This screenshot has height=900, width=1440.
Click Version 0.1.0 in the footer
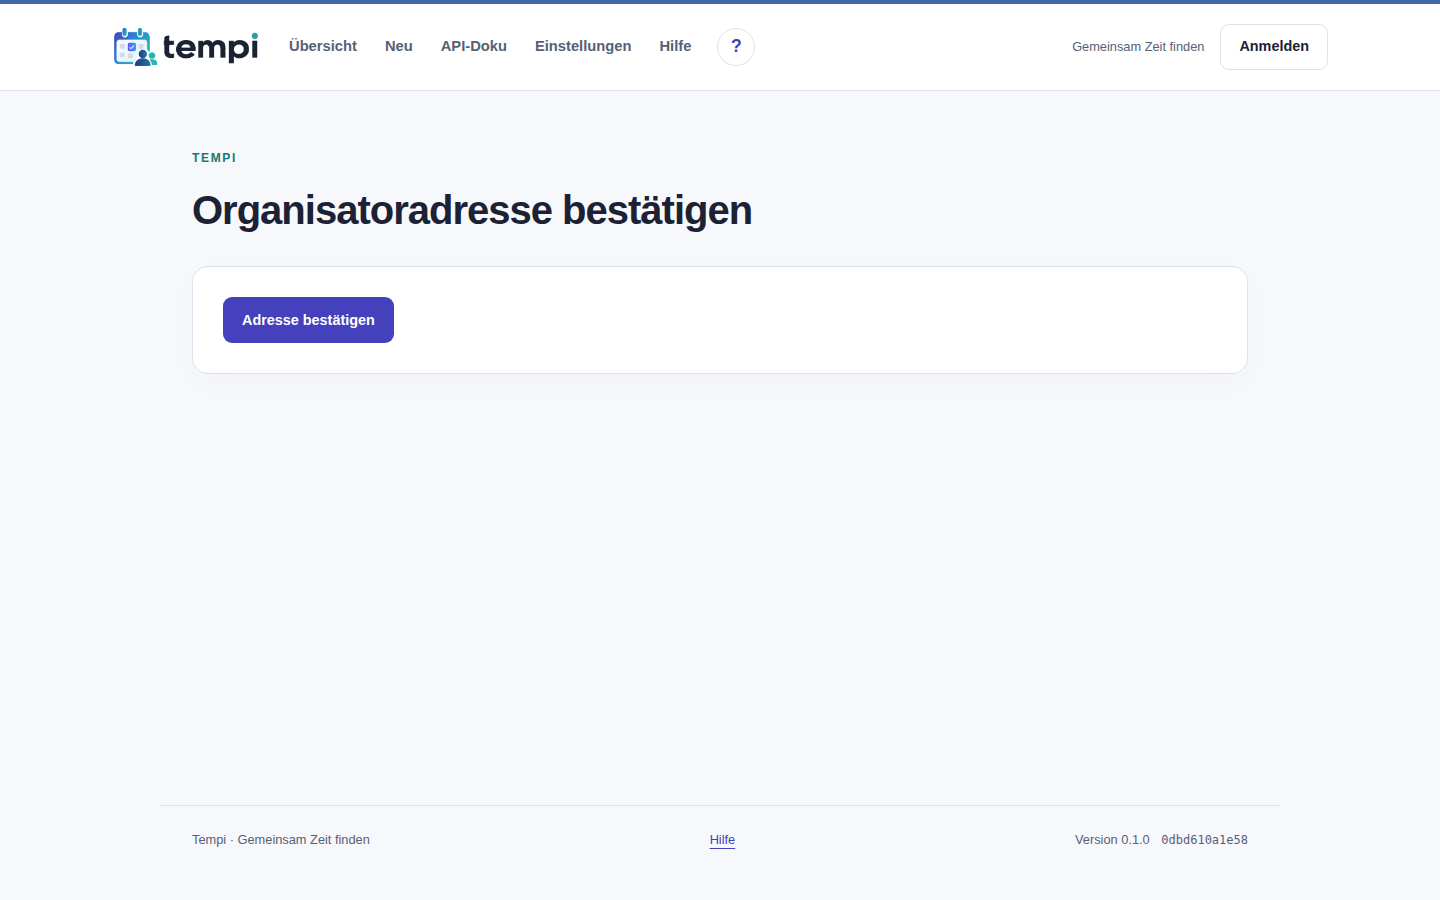1112,840
